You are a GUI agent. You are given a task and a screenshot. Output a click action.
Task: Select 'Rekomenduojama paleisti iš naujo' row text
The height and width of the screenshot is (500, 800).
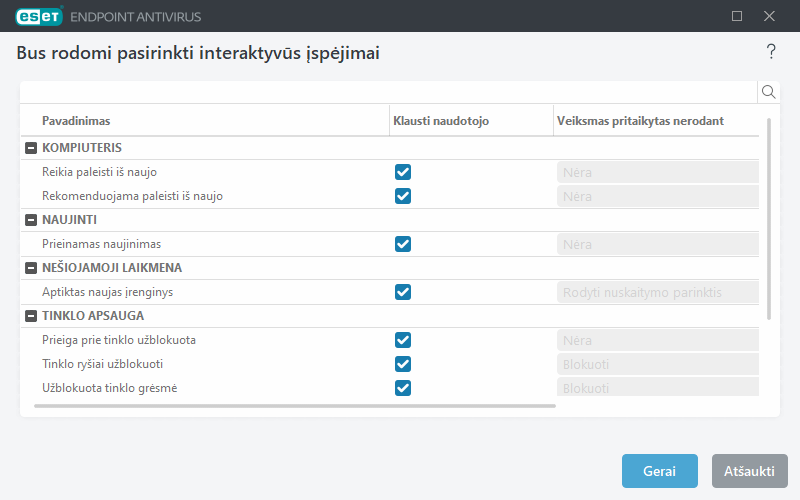pyautogui.click(x=132, y=196)
